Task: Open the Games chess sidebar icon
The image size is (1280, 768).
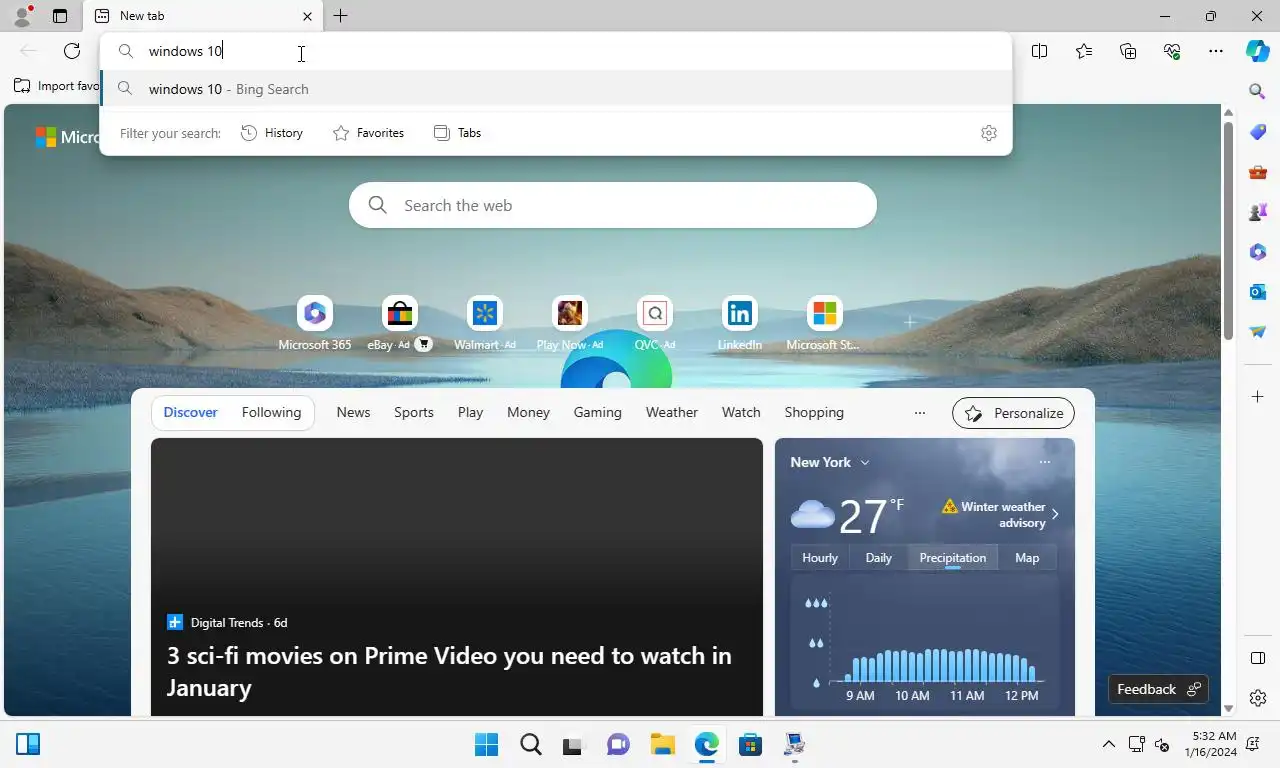Action: pyautogui.click(x=1258, y=212)
